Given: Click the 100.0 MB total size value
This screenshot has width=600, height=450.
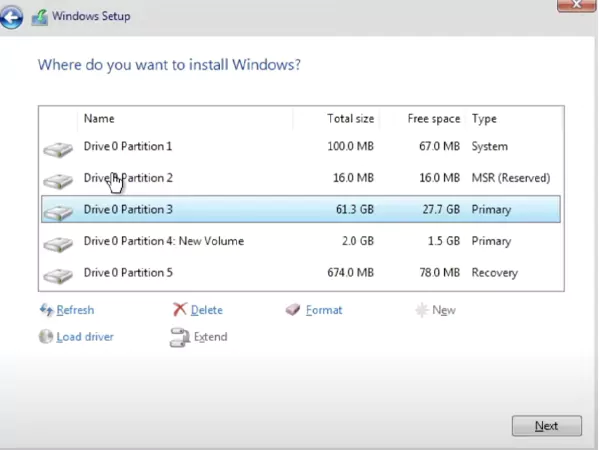Looking at the screenshot, I should point(351,146).
